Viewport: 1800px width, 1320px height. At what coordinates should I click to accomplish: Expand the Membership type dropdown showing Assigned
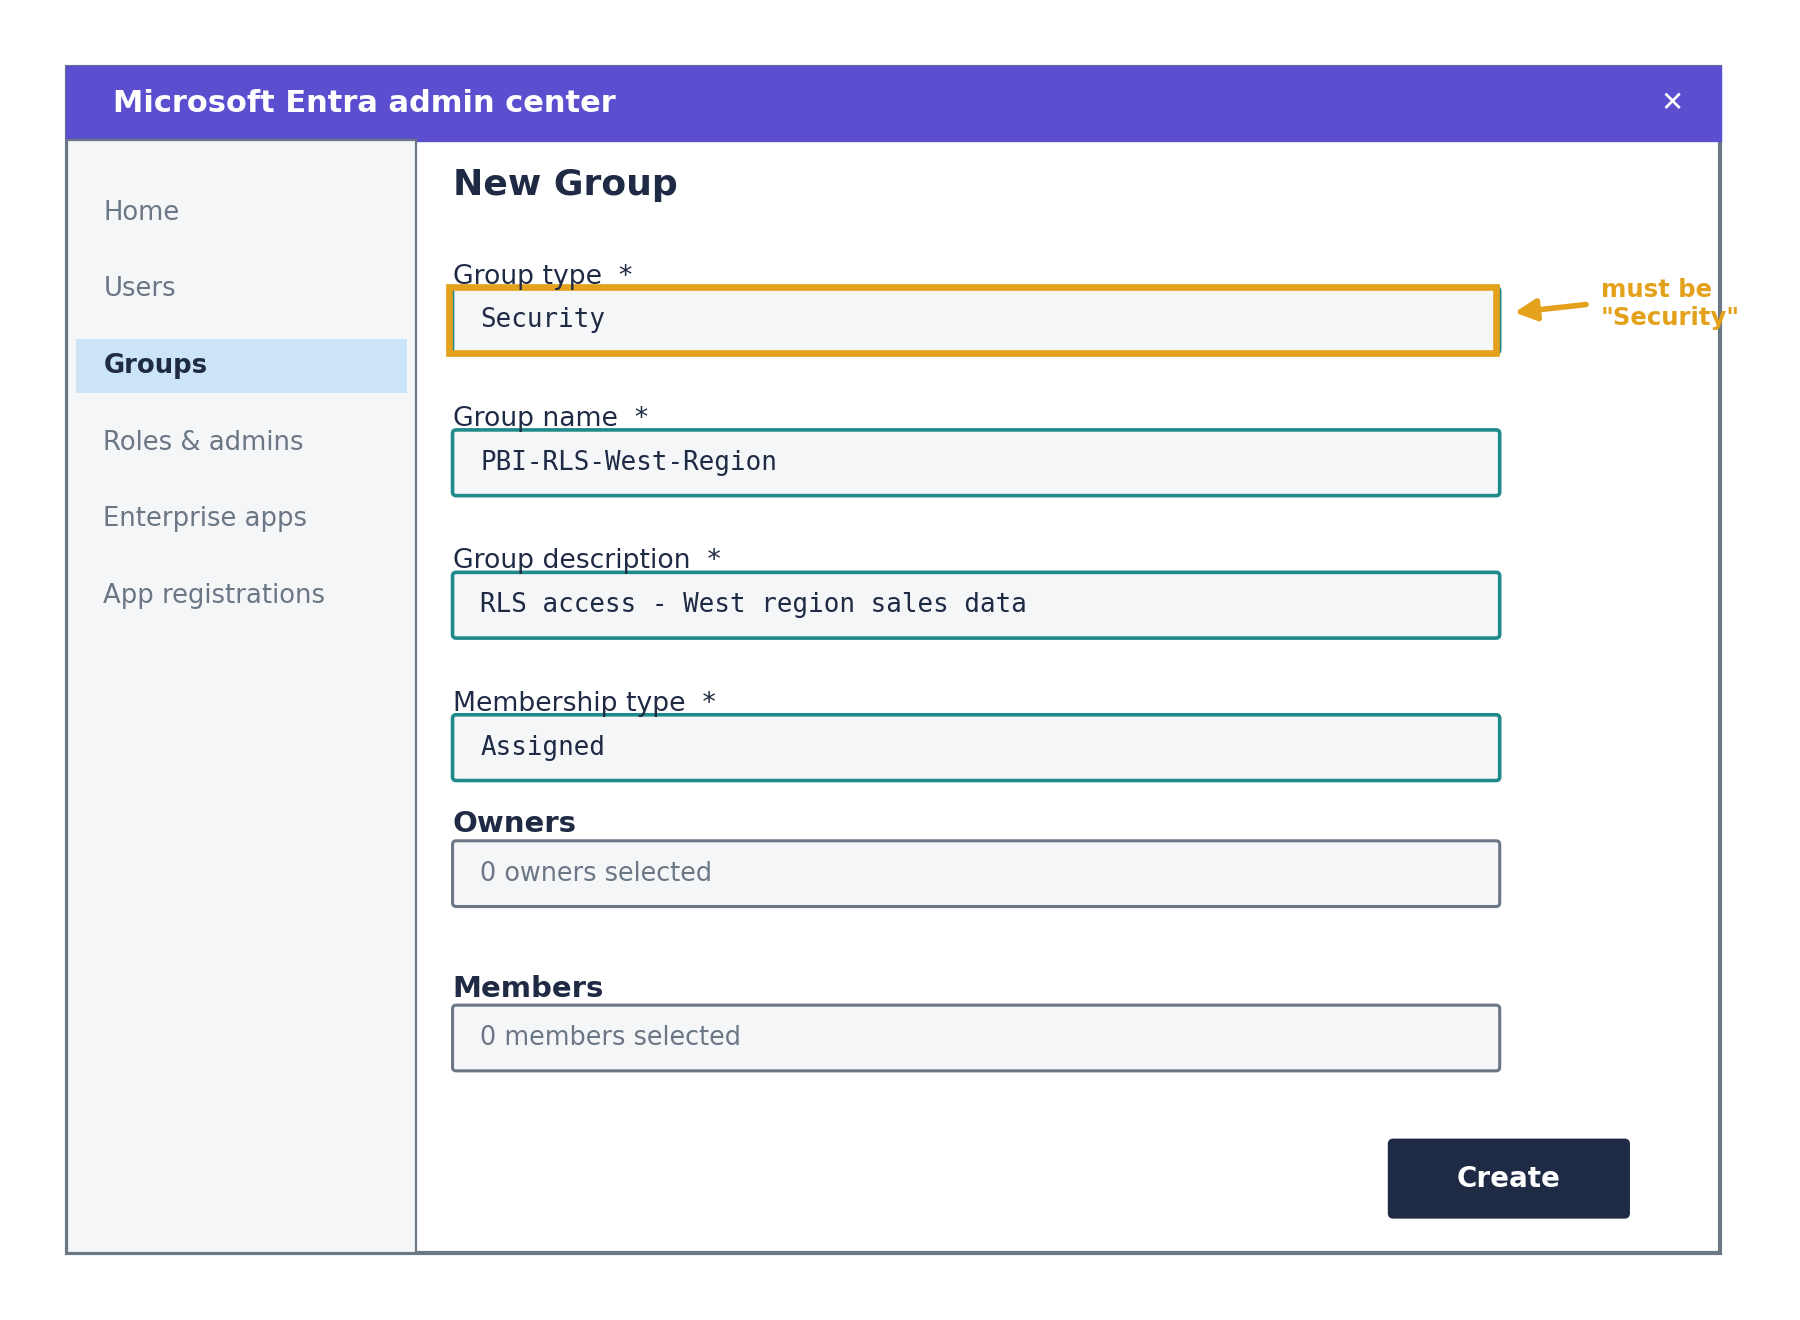pyautogui.click(x=975, y=748)
